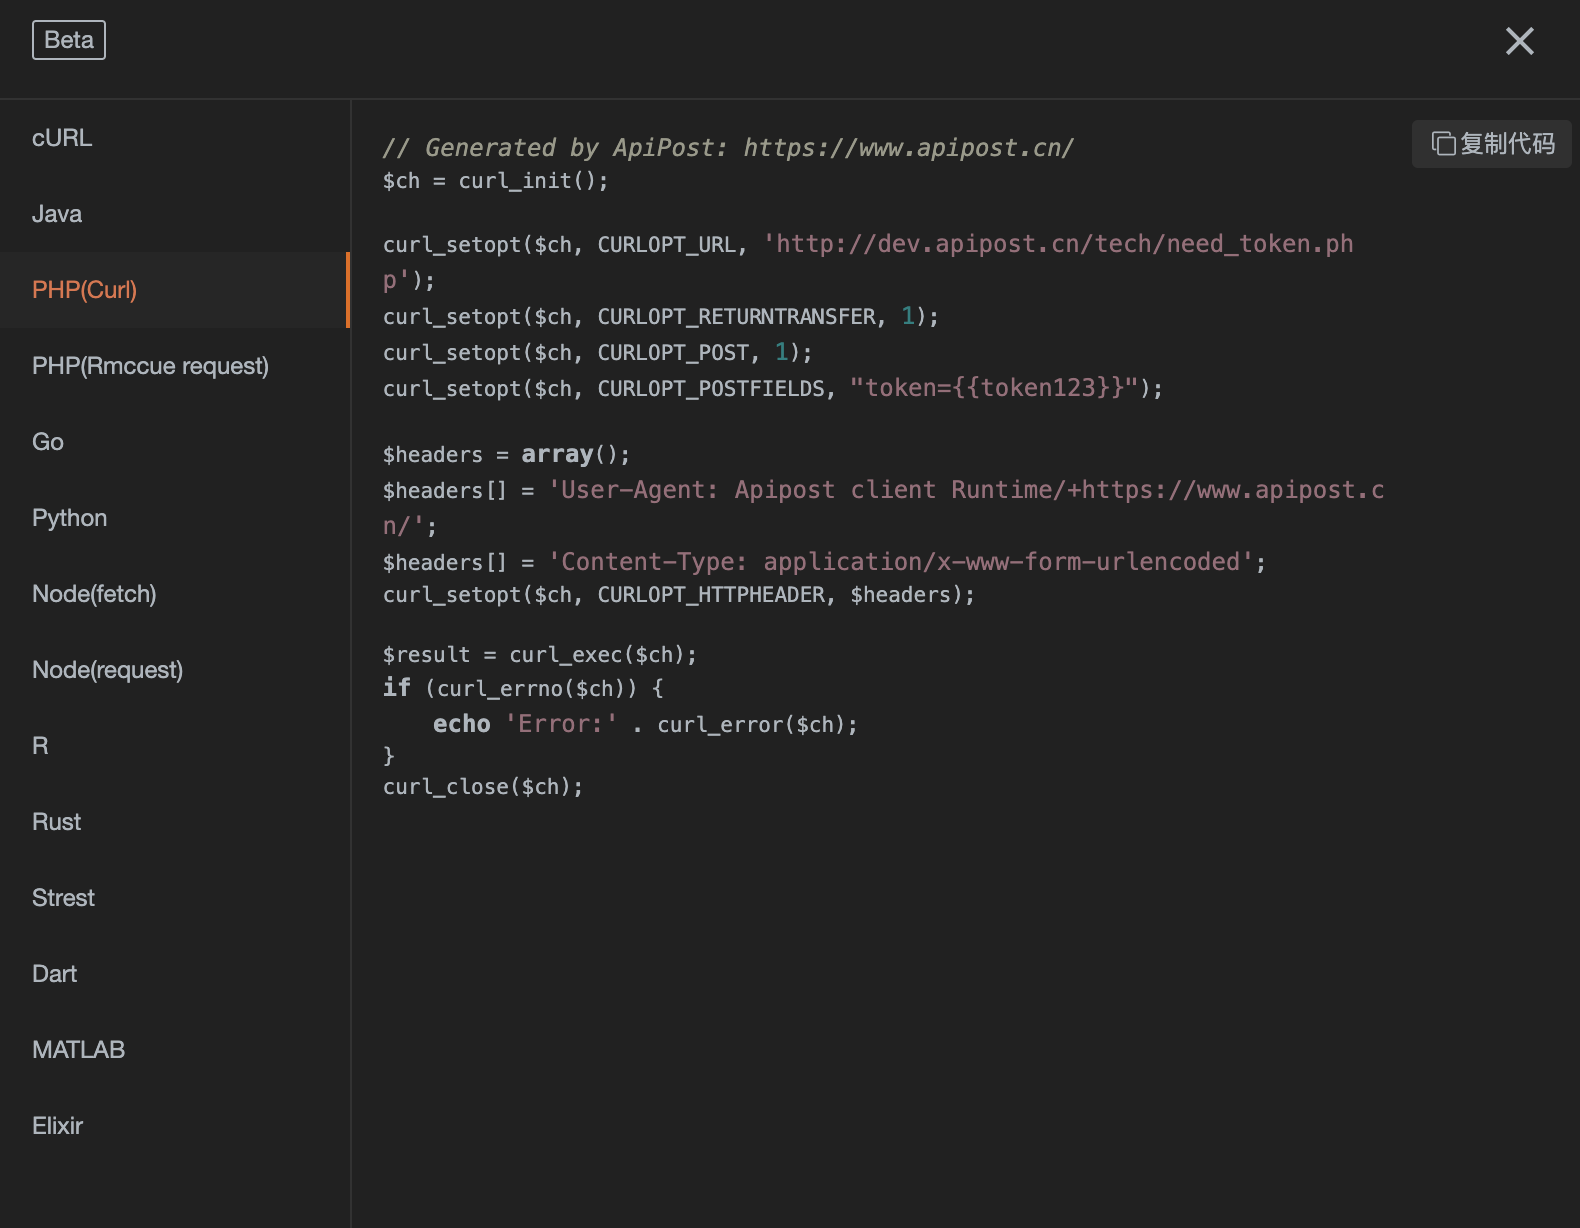Select the PHP(Rmccue request) tab
Screen dimensions: 1580x1228
pos(175,366)
